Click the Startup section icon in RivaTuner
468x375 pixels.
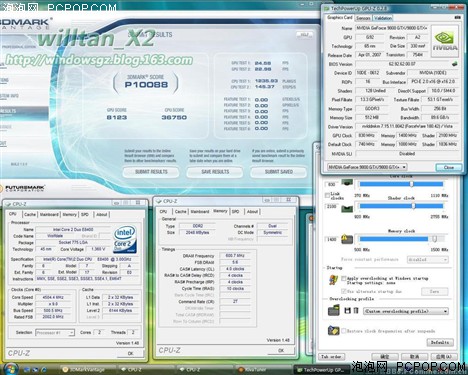(x=333, y=280)
